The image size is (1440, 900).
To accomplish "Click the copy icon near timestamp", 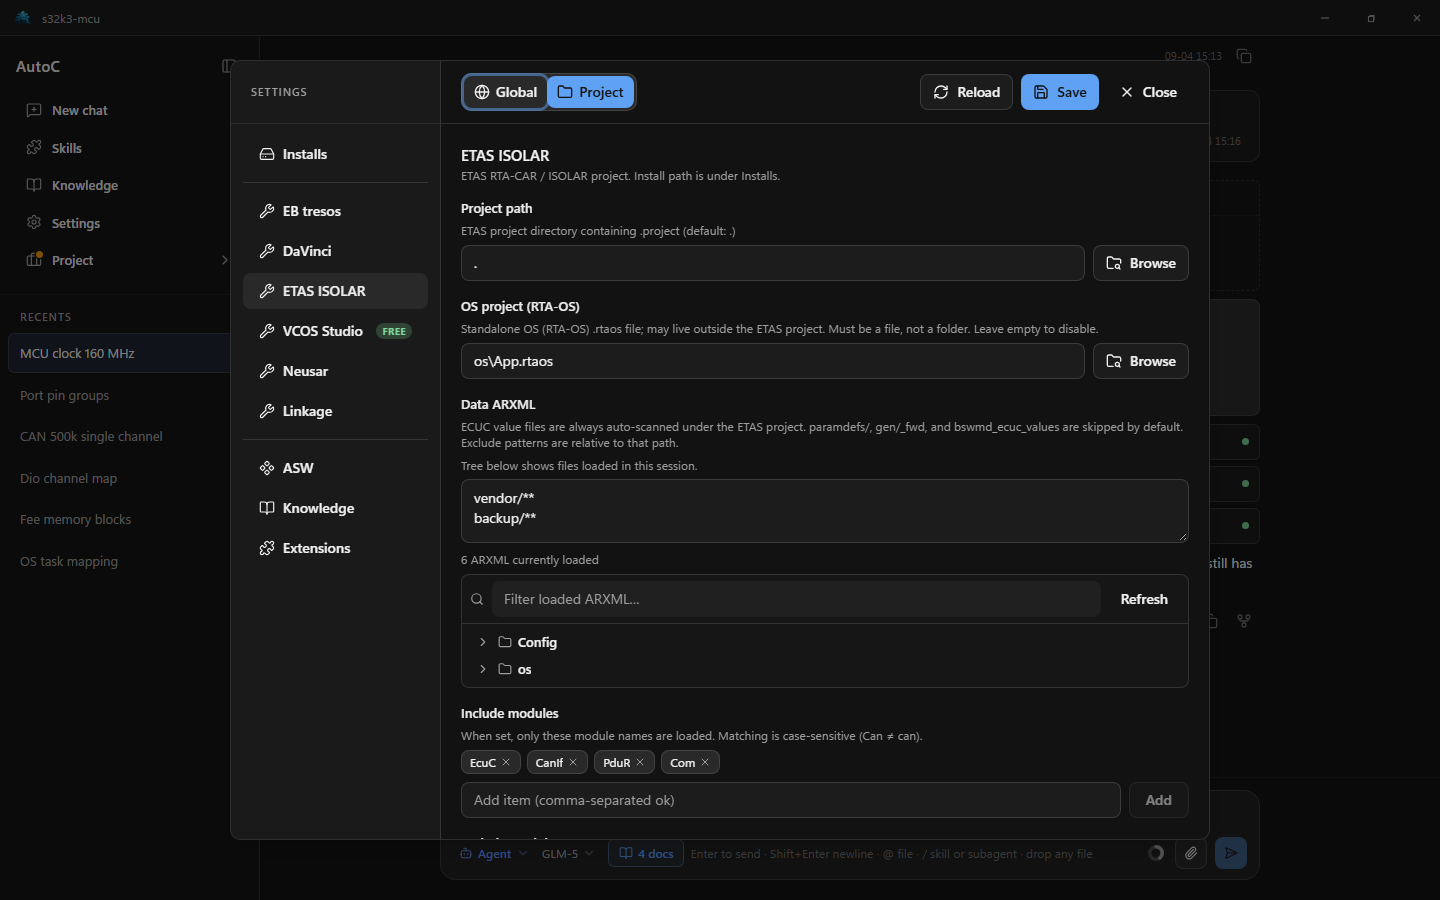I will [x=1244, y=56].
